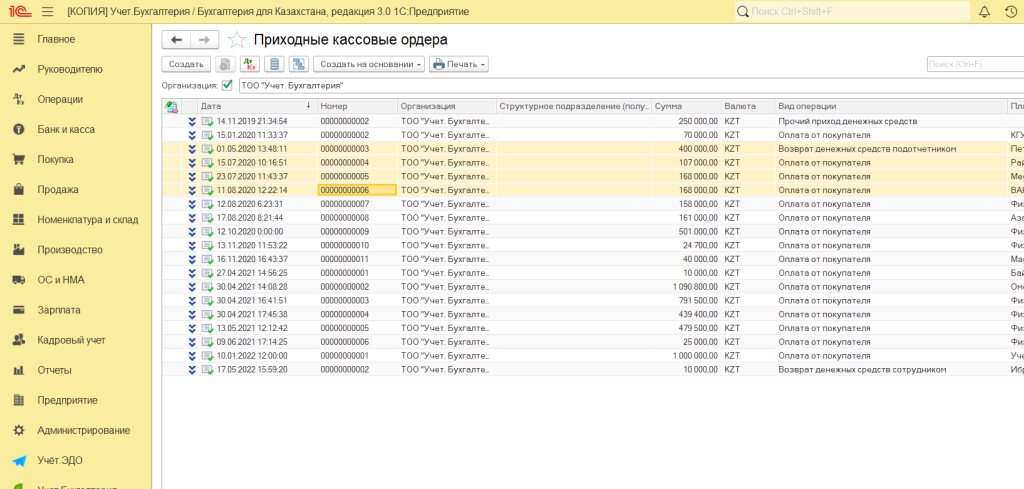Expand the Создать на основании dropdown
Screen dimensions: 1024x489
pos(369,64)
